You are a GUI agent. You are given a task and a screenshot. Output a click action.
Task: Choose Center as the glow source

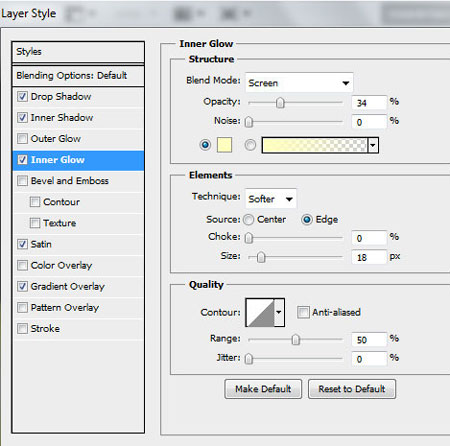click(x=248, y=220)
